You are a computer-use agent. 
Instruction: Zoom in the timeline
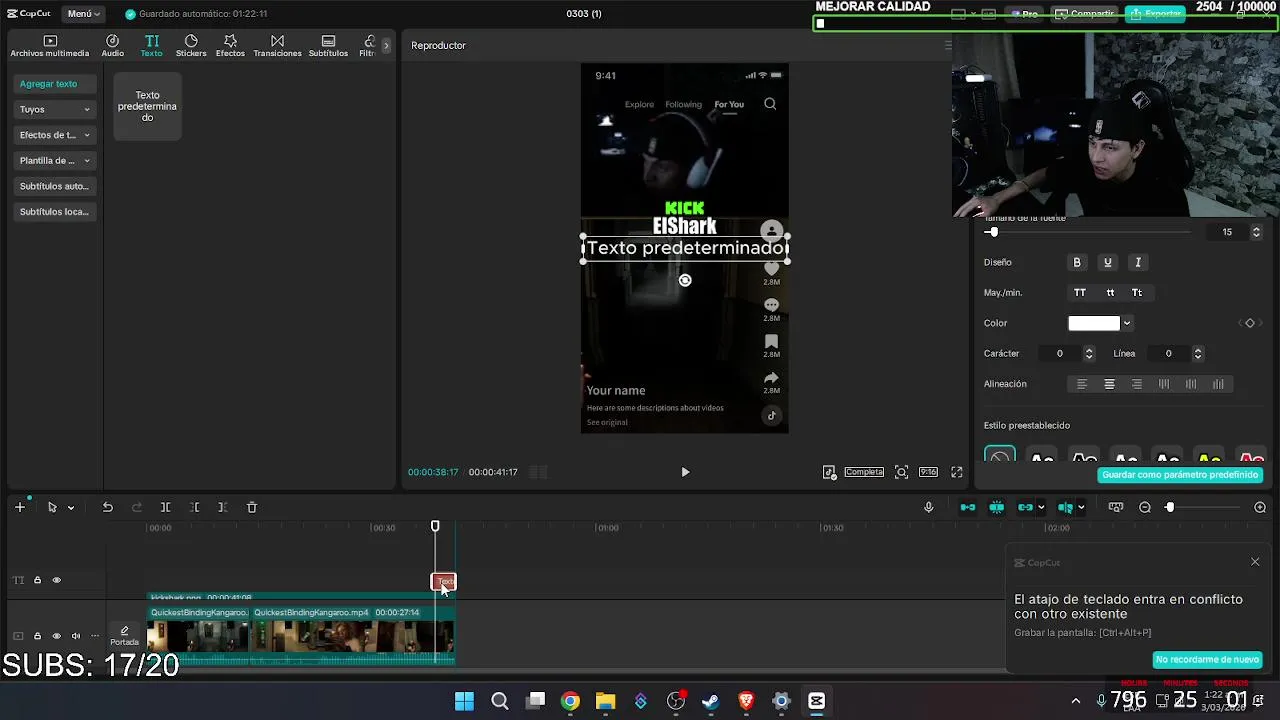tap(1260, 507)
